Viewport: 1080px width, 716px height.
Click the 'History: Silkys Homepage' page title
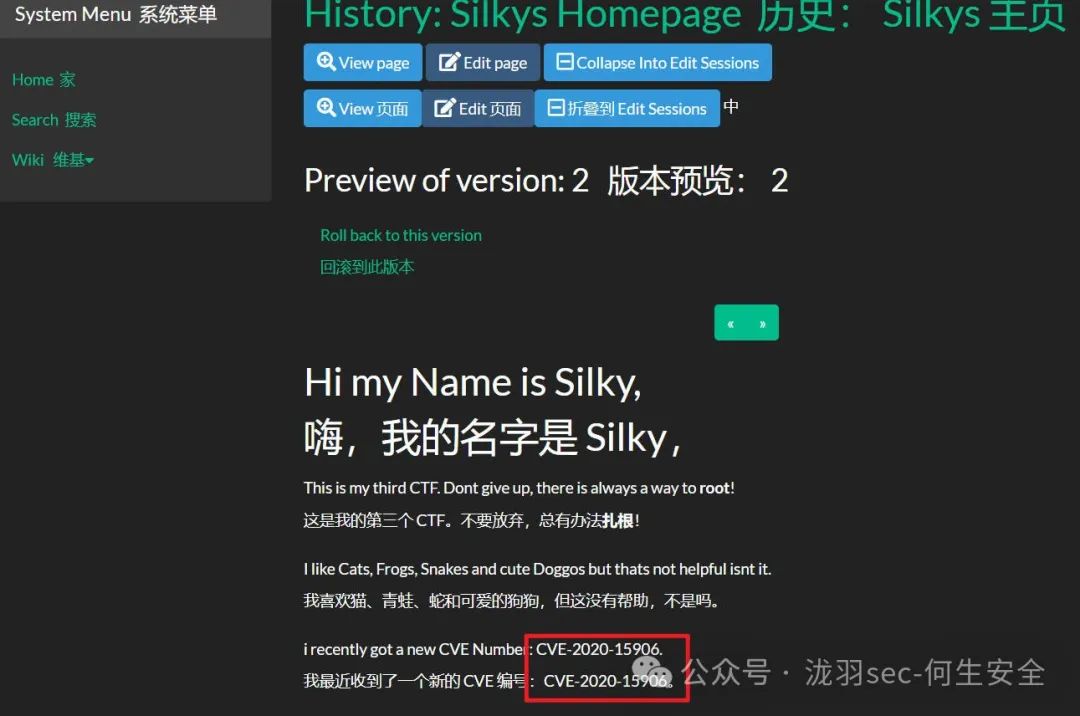523,15
